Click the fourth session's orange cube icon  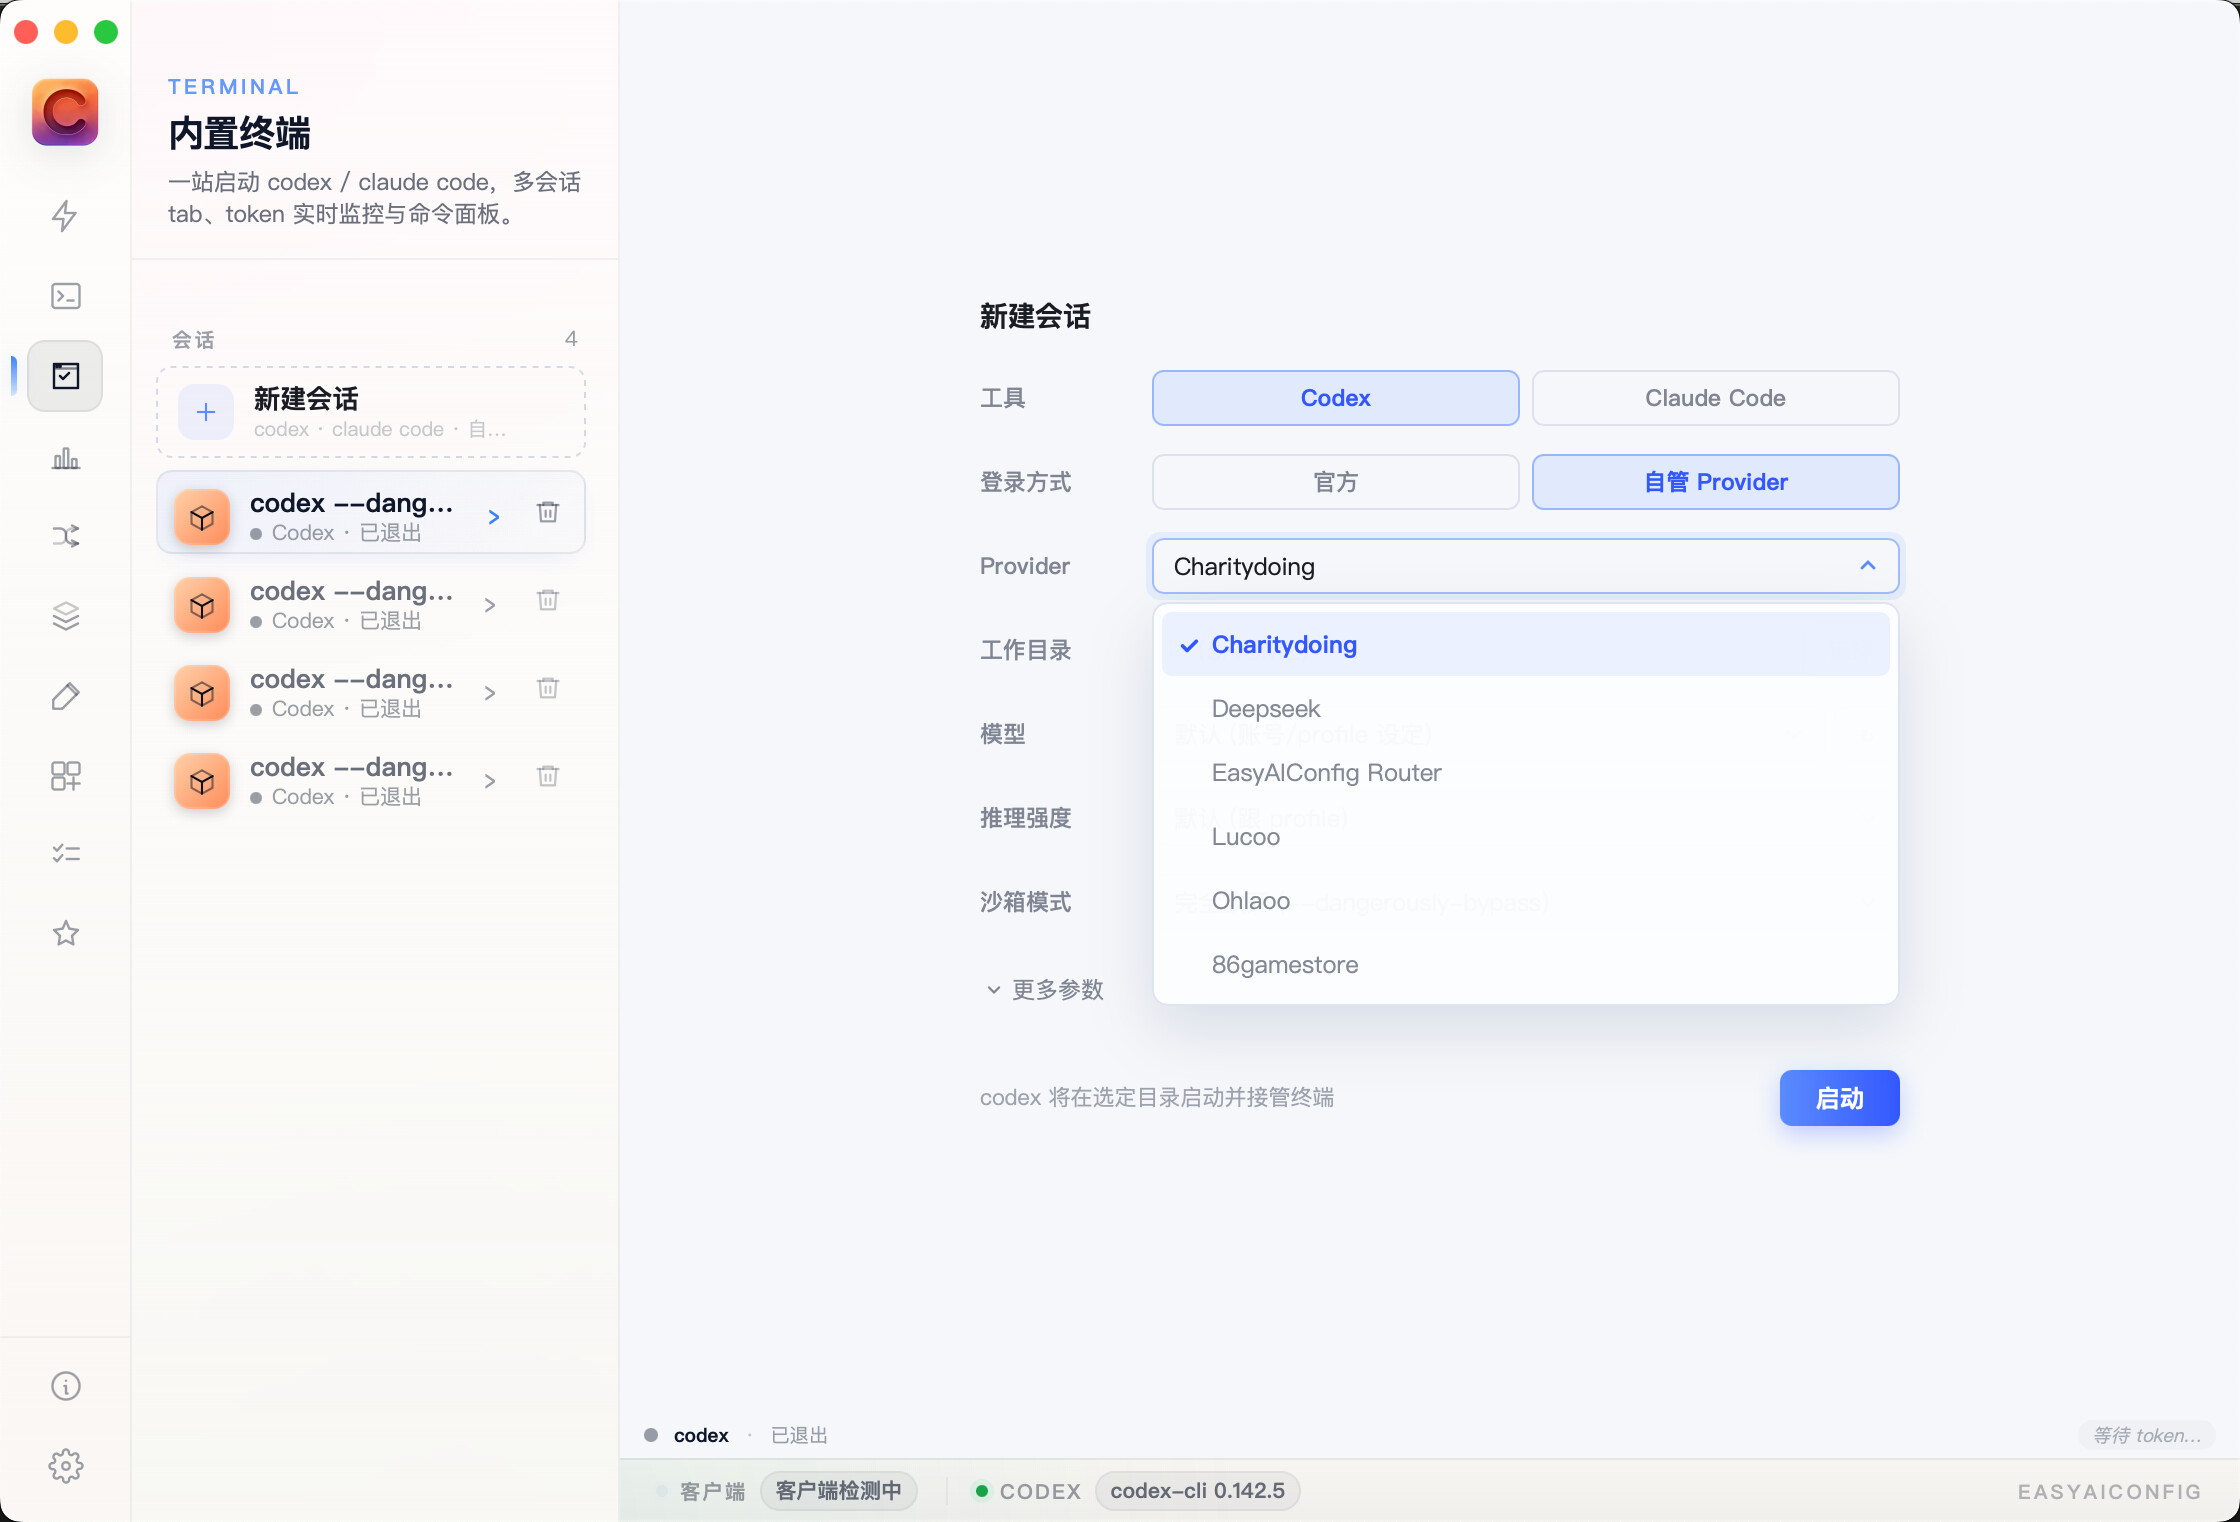coord(202,781)
